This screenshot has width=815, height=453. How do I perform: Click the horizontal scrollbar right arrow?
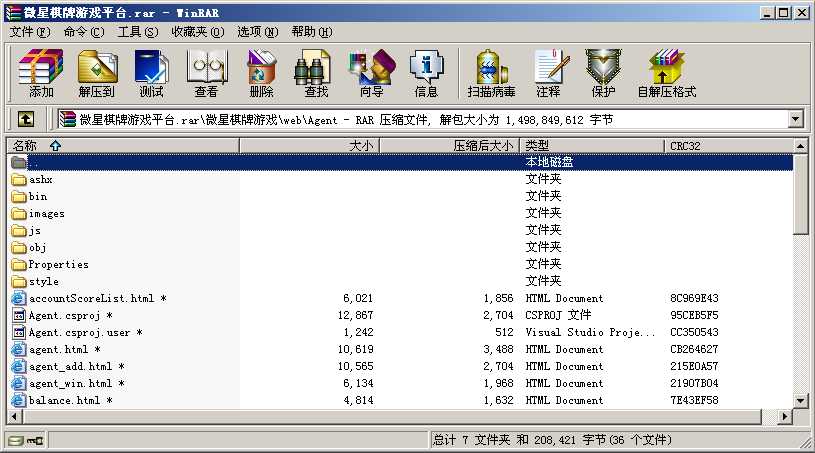tap(785, 416)
